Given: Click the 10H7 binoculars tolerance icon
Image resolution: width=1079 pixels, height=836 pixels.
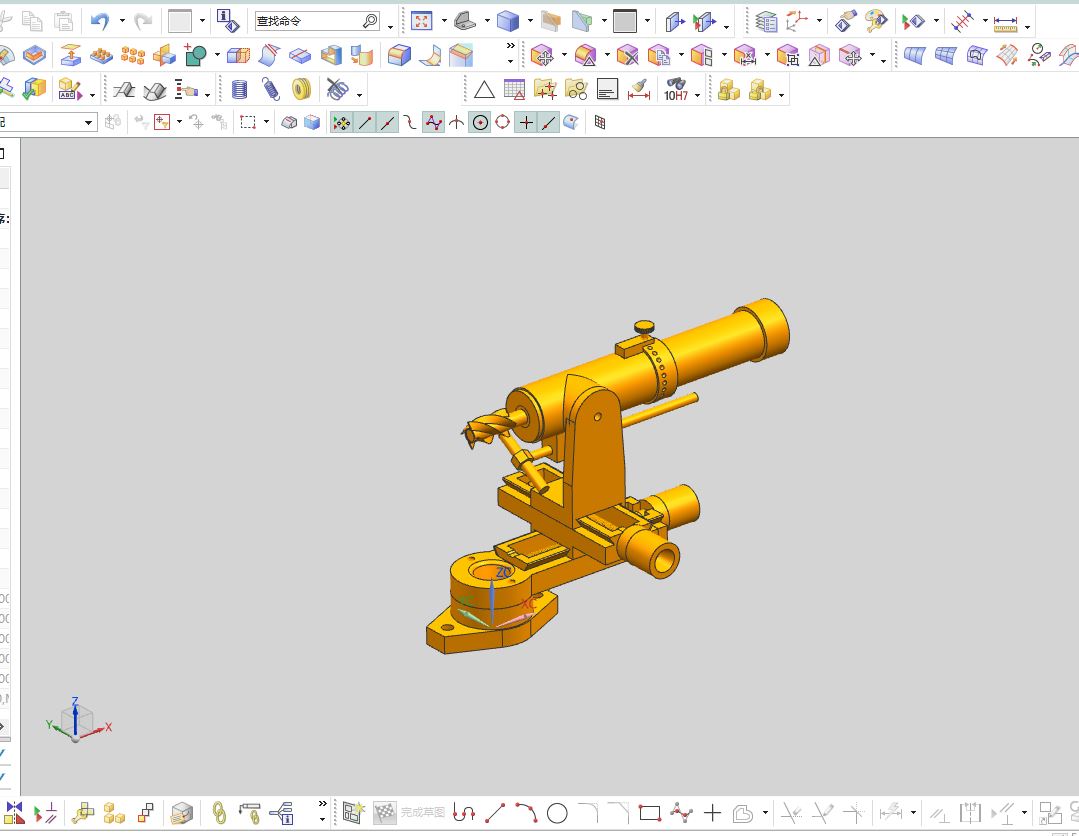Looking at the screenshot, I should (676, 89).
